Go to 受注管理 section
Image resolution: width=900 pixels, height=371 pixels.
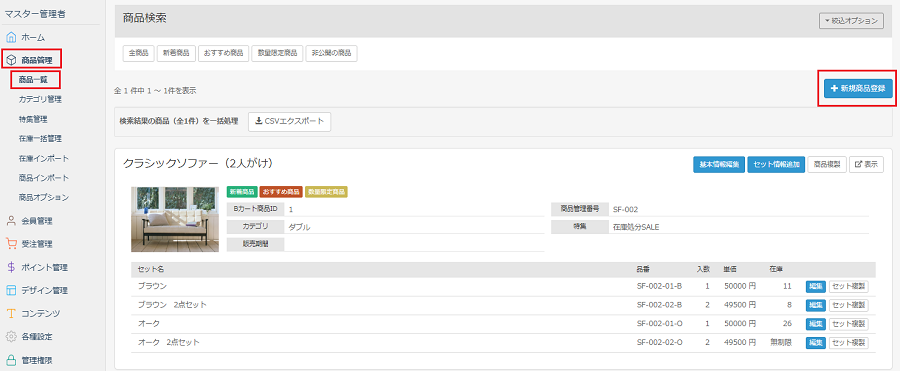(x=37, y=244)
